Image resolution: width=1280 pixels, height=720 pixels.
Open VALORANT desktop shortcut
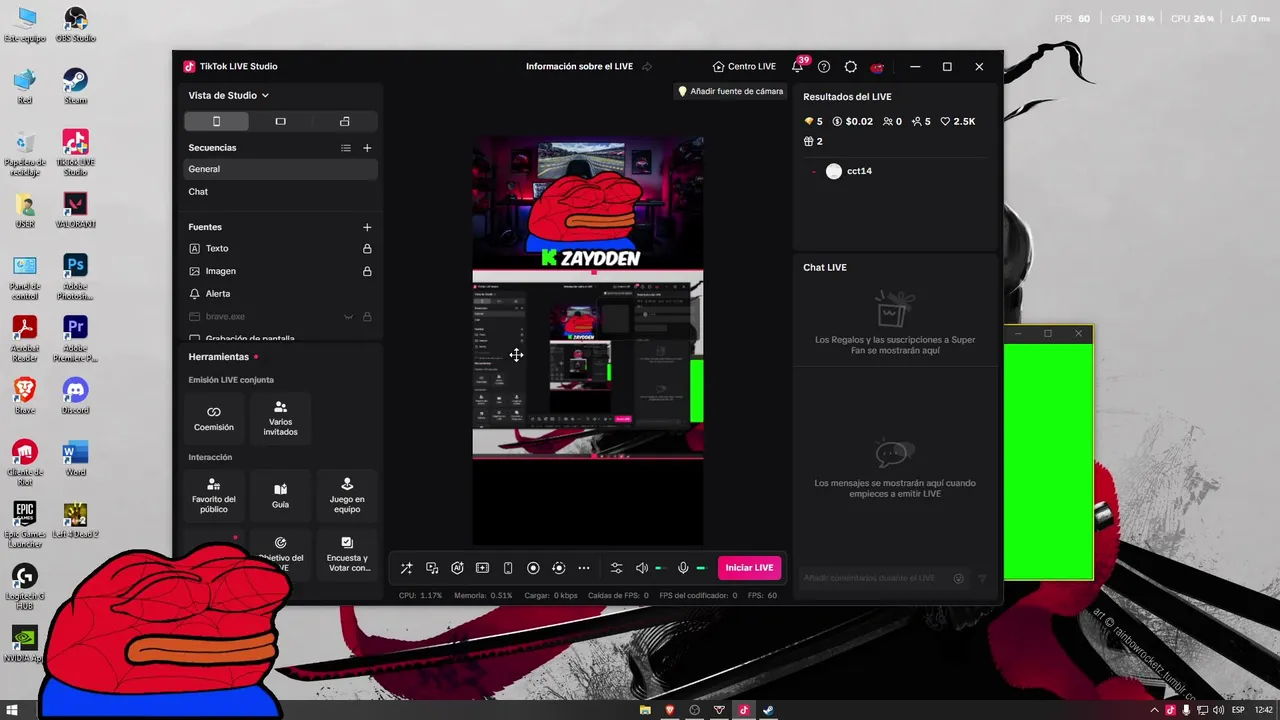coord(75,210)
